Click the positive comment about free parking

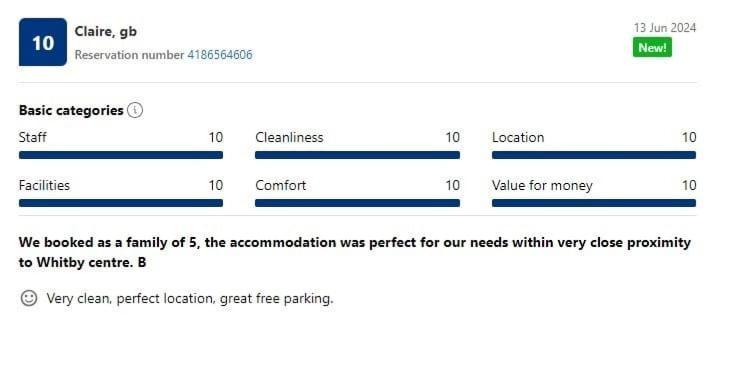coord(190,298)
